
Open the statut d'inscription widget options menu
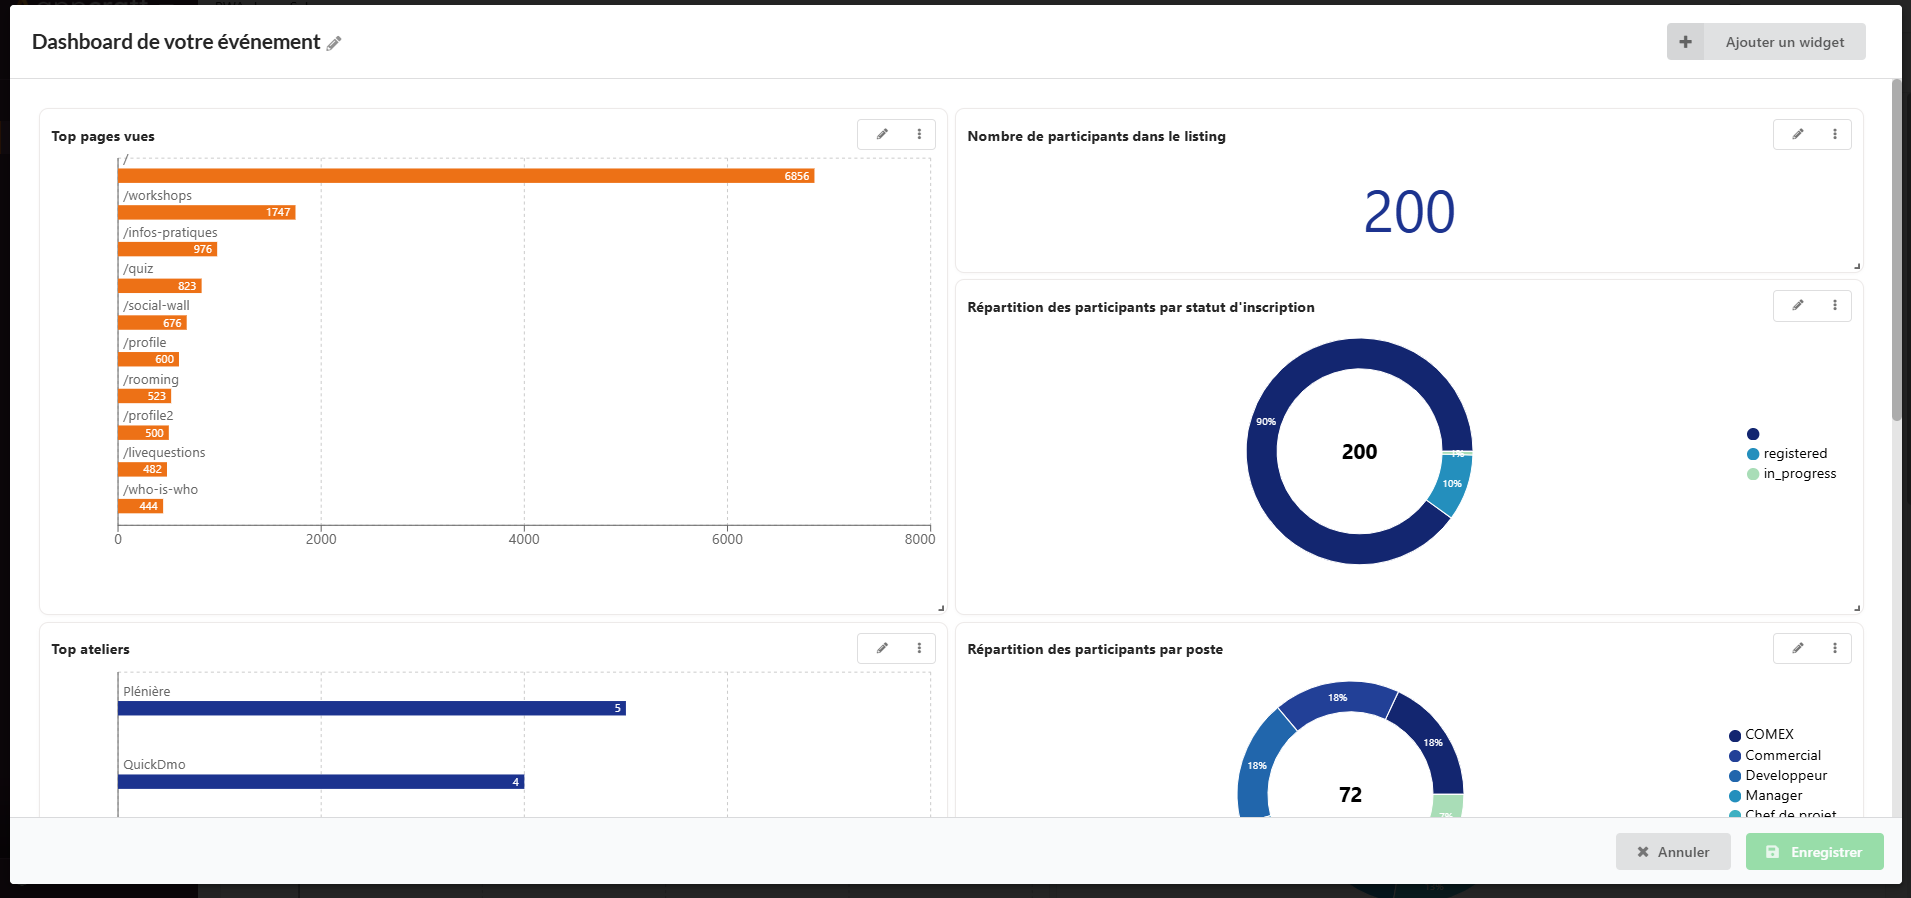tap(1834, 305)
